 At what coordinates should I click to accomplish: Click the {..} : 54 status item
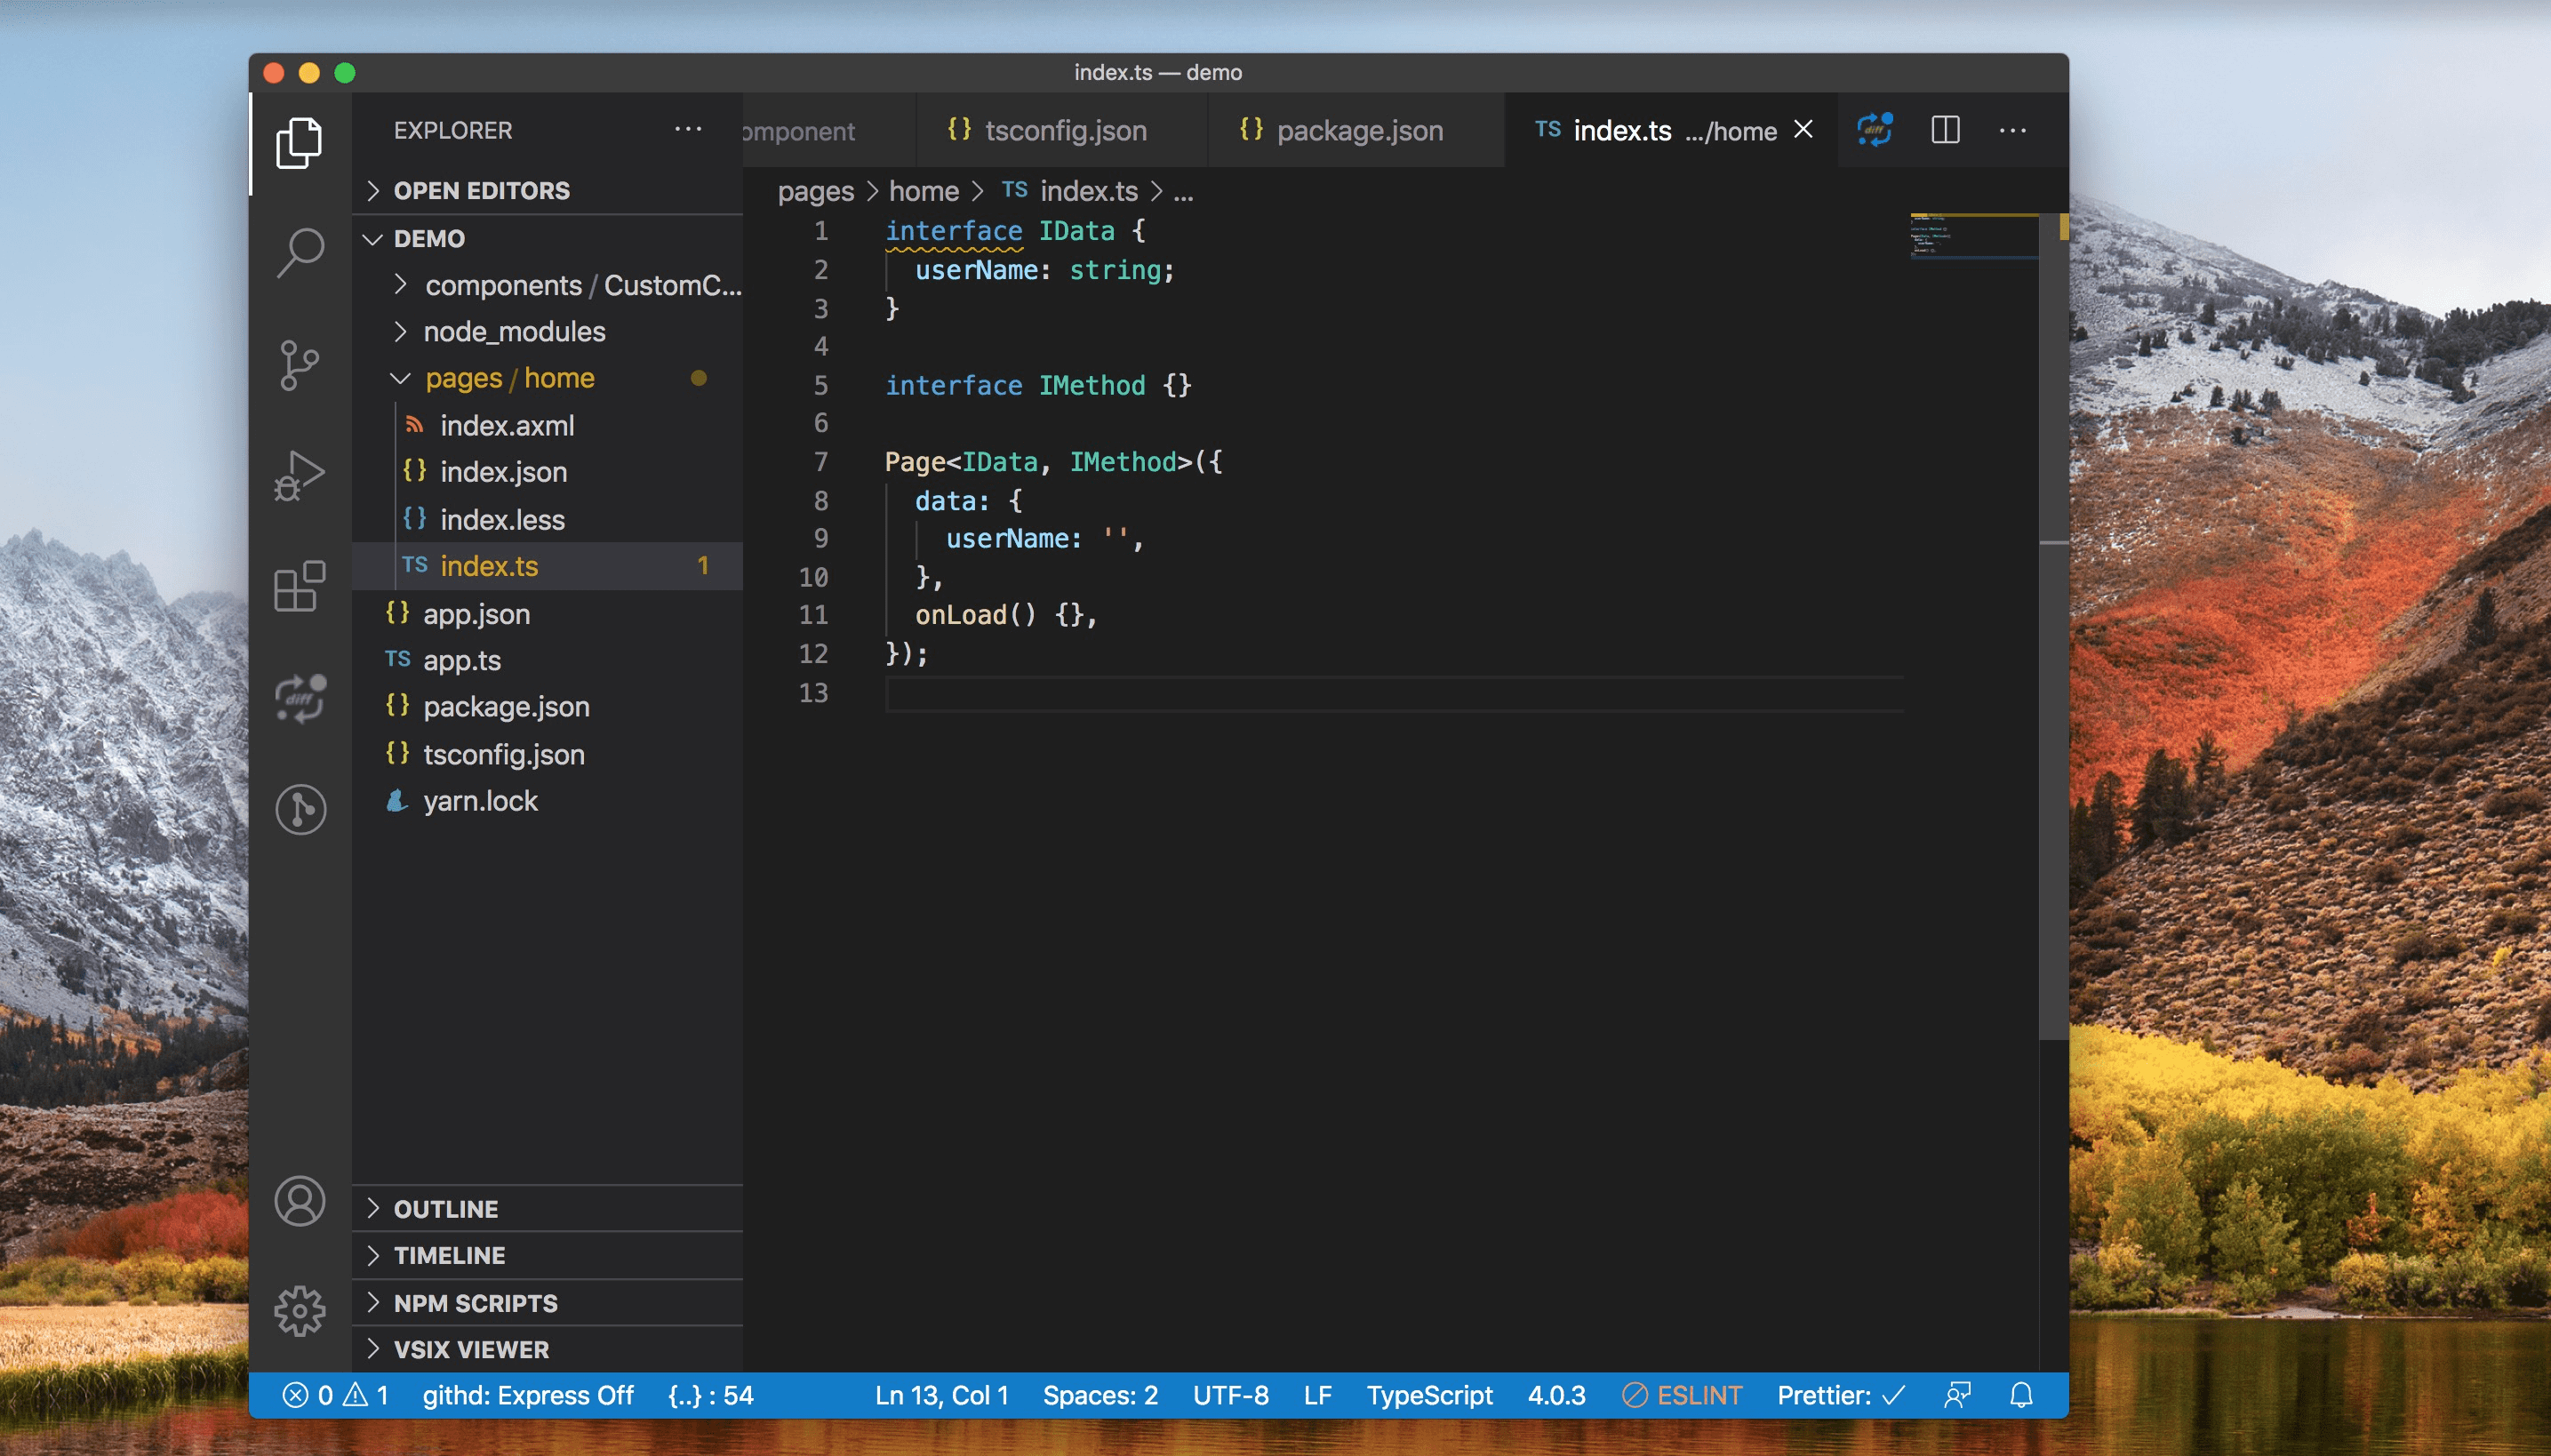(710, 1395)
